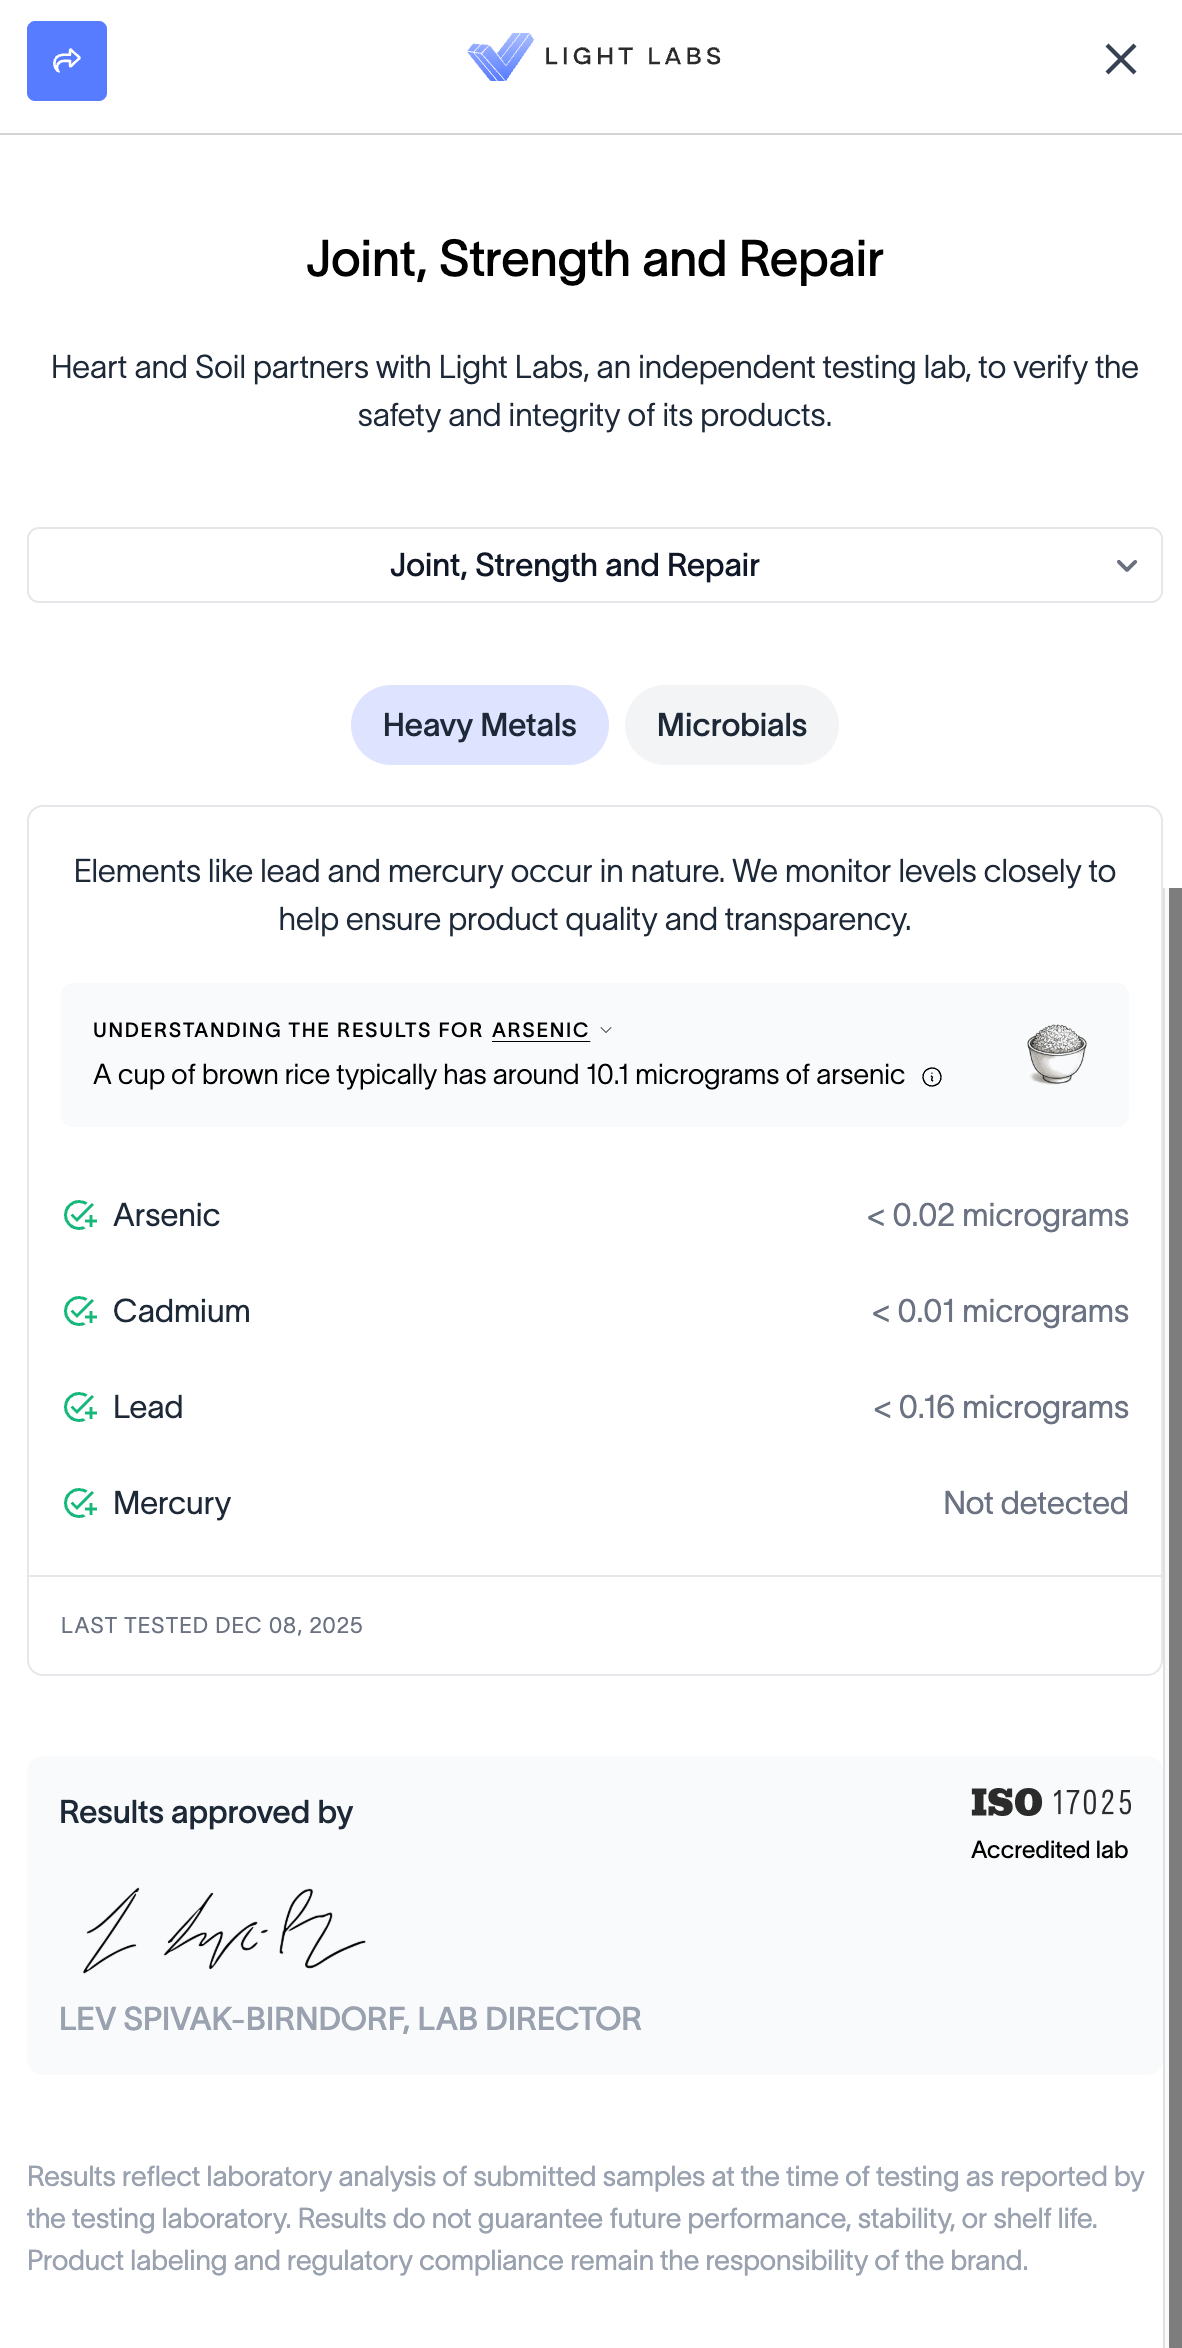Click the rice bowl image
This screenshot has height=2348, width=1182.
pyautogui.click(x=1056, y=1054)
